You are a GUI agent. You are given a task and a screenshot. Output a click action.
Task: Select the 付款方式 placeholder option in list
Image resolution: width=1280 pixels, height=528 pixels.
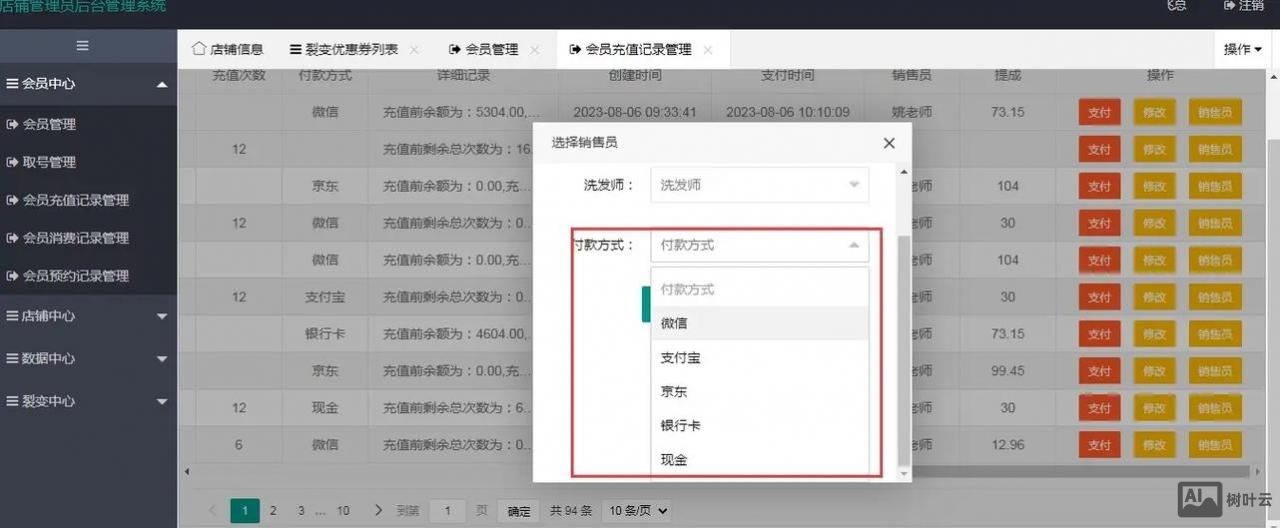(x=760, y=289)
